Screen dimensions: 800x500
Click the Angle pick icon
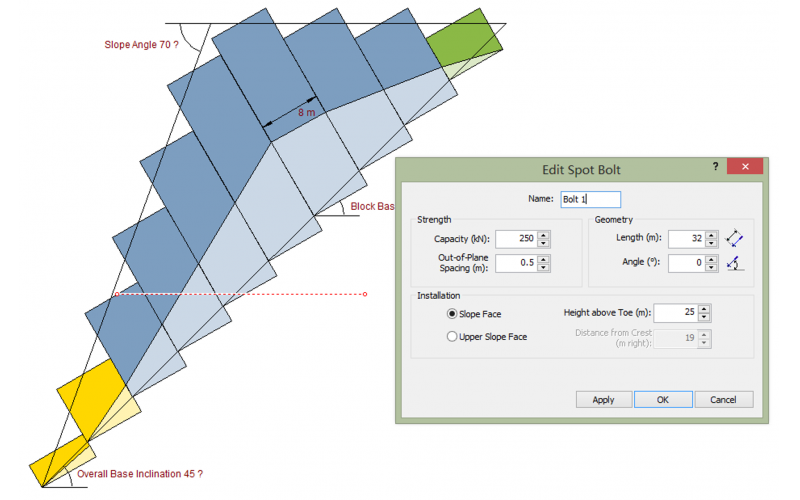click(735, 264)
